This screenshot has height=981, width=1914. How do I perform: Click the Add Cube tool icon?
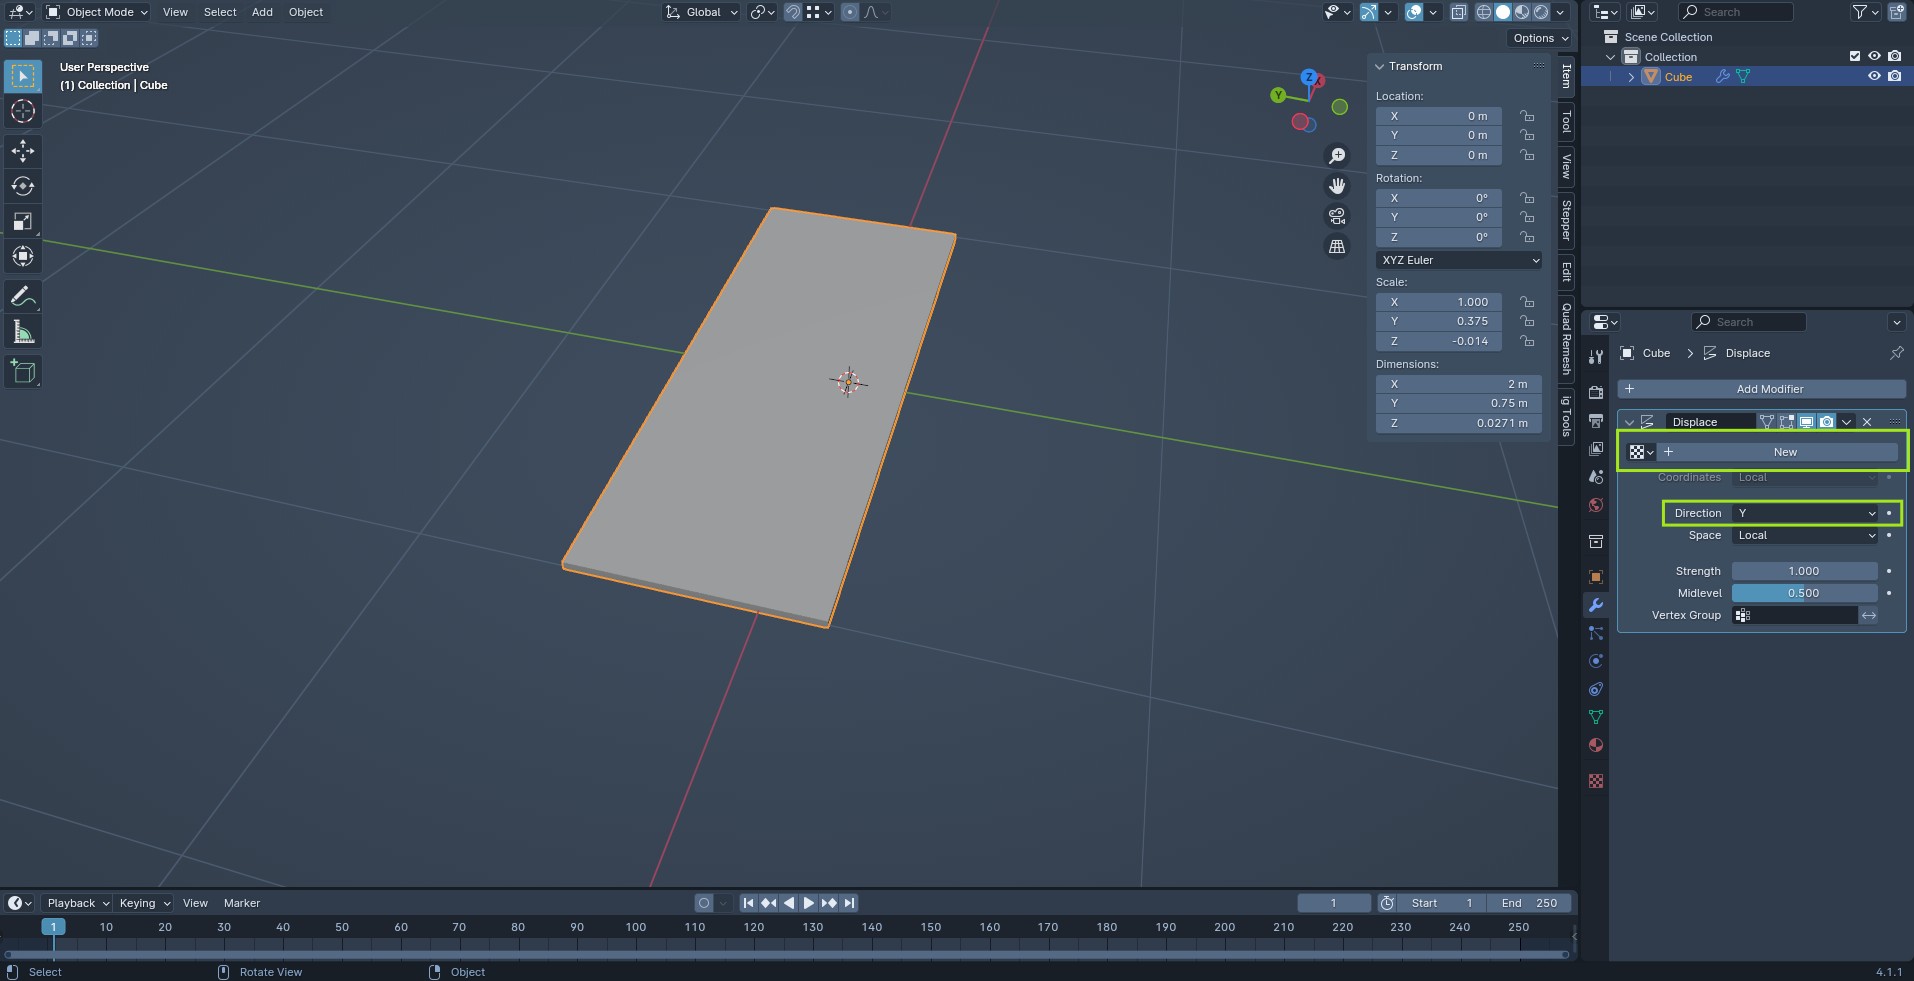pos(23,372)
